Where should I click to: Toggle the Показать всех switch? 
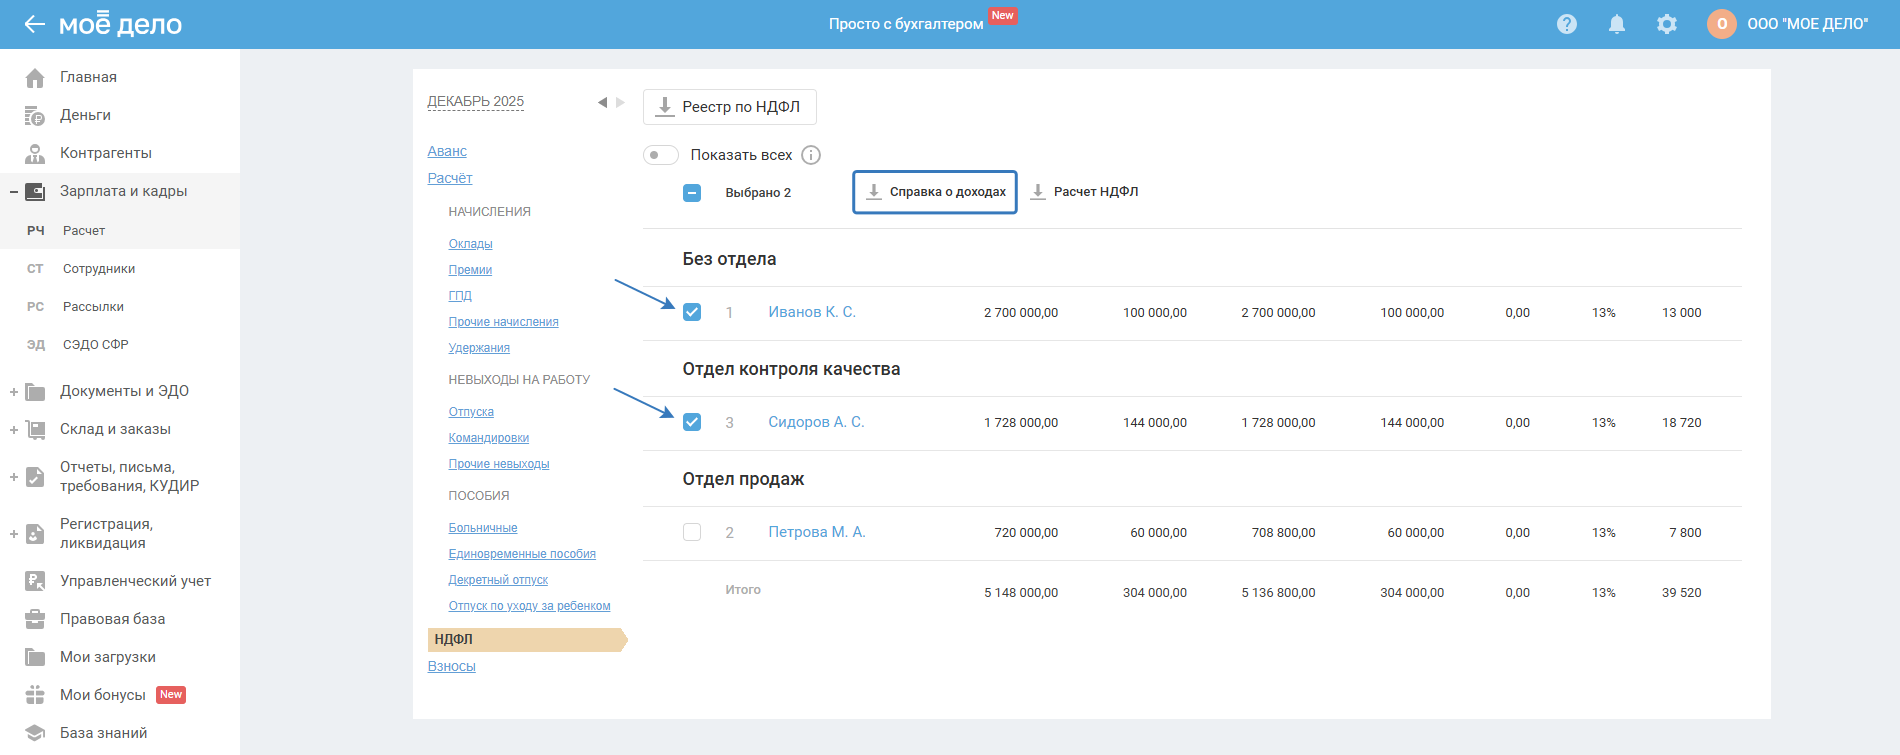tap(660, 155)
